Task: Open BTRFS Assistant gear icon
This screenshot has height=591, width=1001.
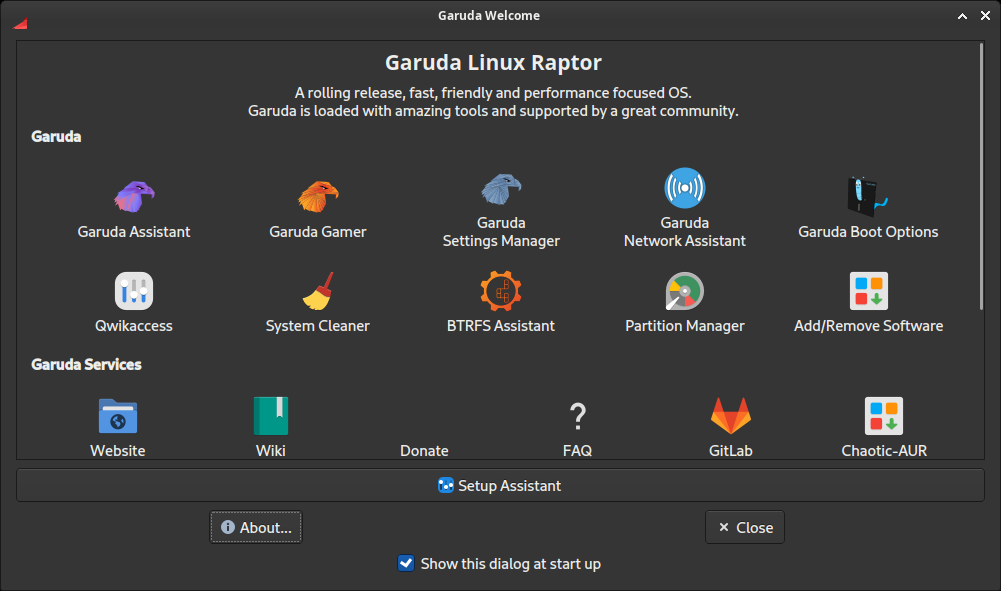Action: (x=501, y=291)
